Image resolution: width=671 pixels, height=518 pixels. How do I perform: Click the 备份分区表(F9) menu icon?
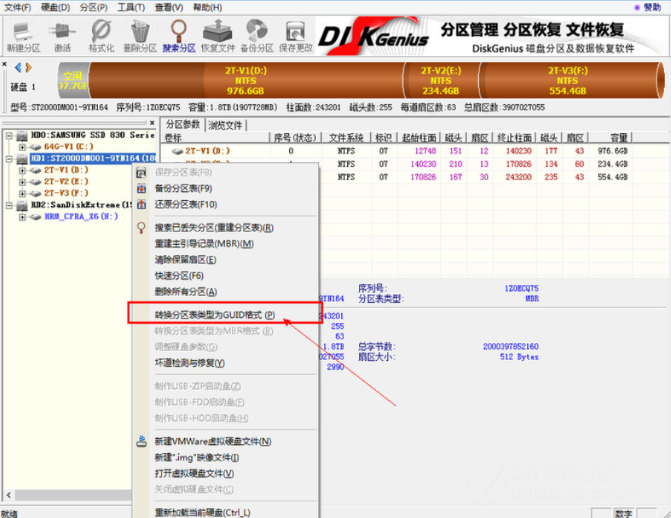pyautogui.click(x=142, y=188)
